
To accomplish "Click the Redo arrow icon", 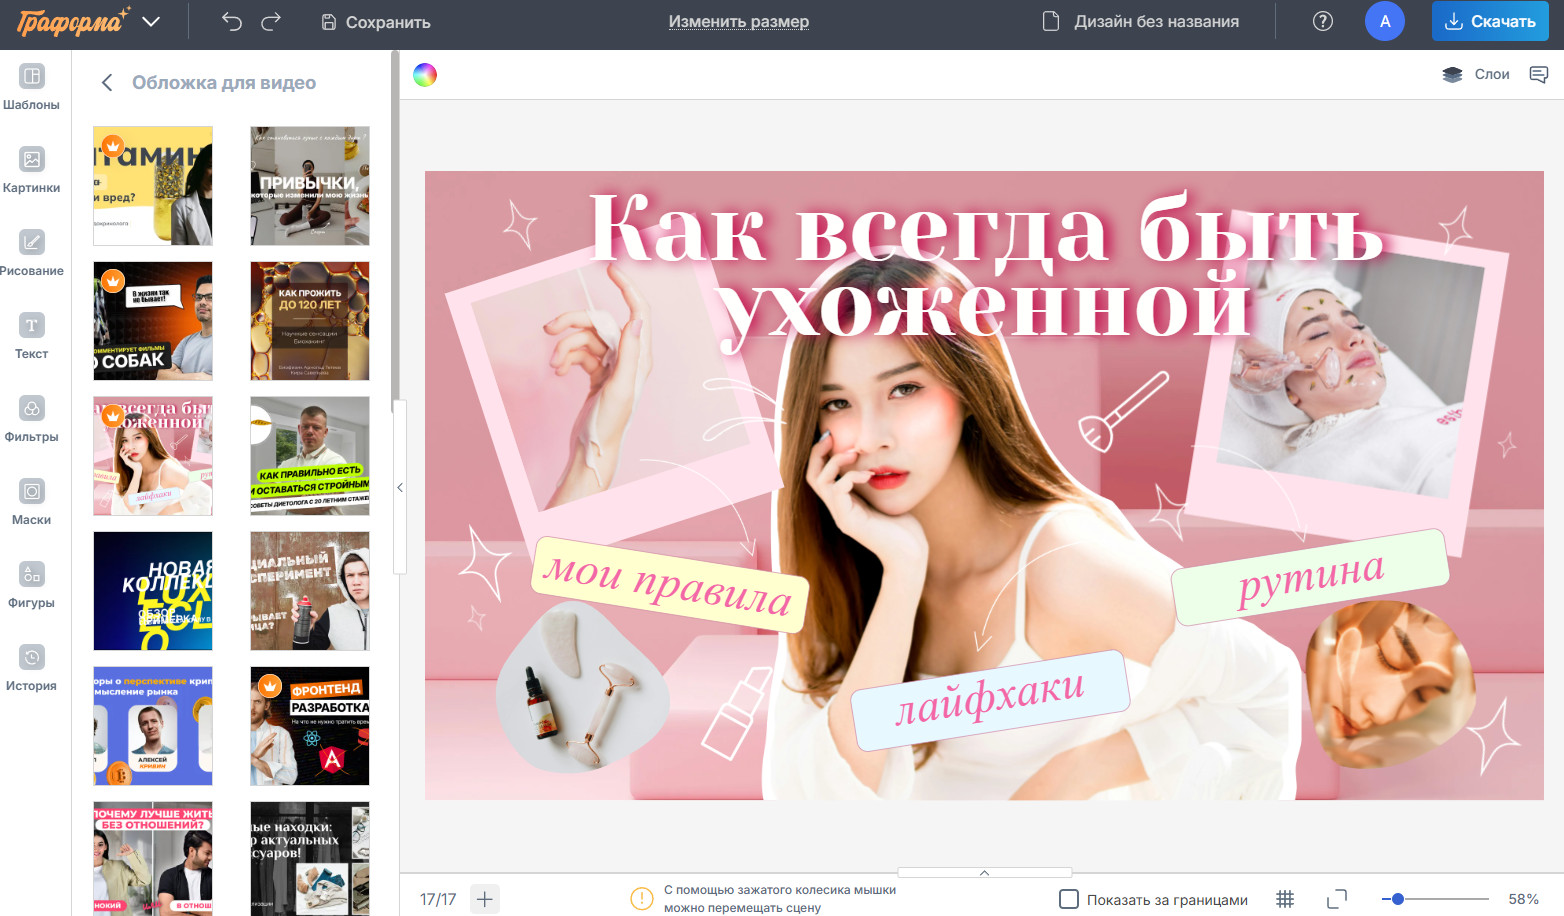I will pos(271,22).
